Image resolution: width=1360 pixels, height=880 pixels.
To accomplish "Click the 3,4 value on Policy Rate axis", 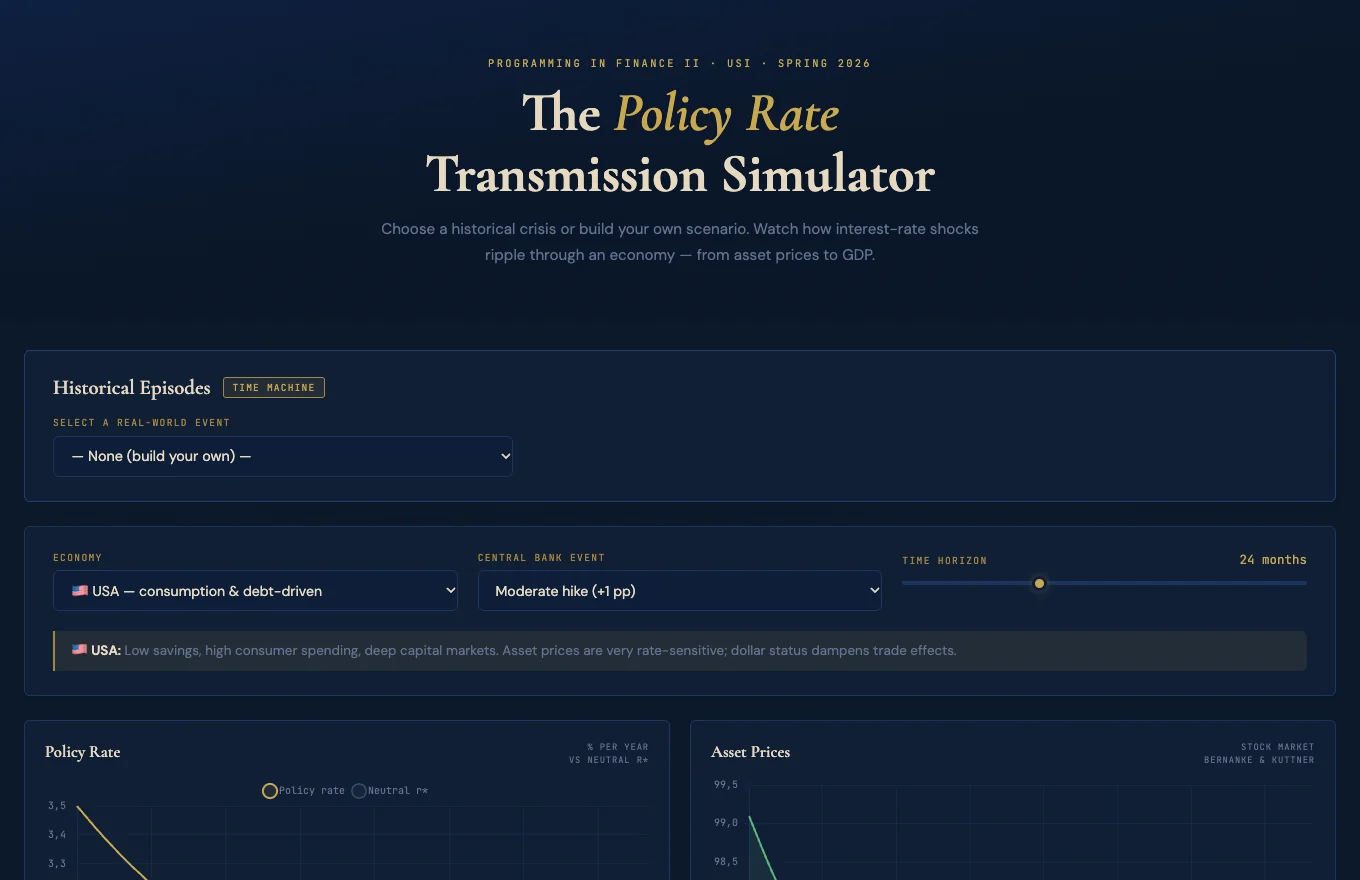I will pos(57,835).
